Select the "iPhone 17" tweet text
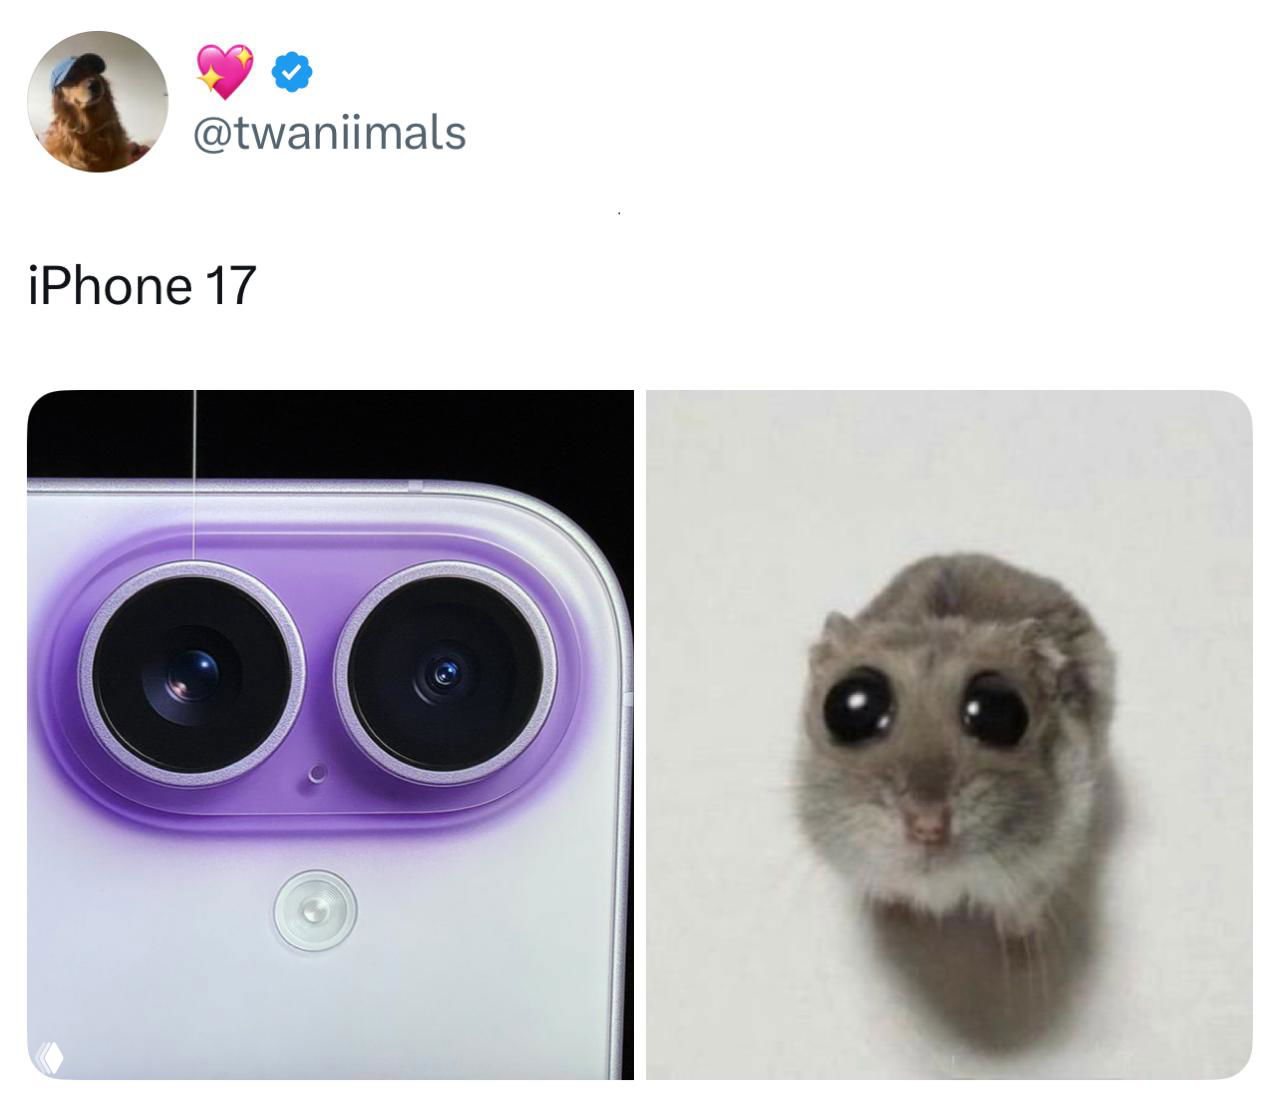The height and width of the screenshot is (1107, 1280). pyautogui.click(x=142, y=286)
